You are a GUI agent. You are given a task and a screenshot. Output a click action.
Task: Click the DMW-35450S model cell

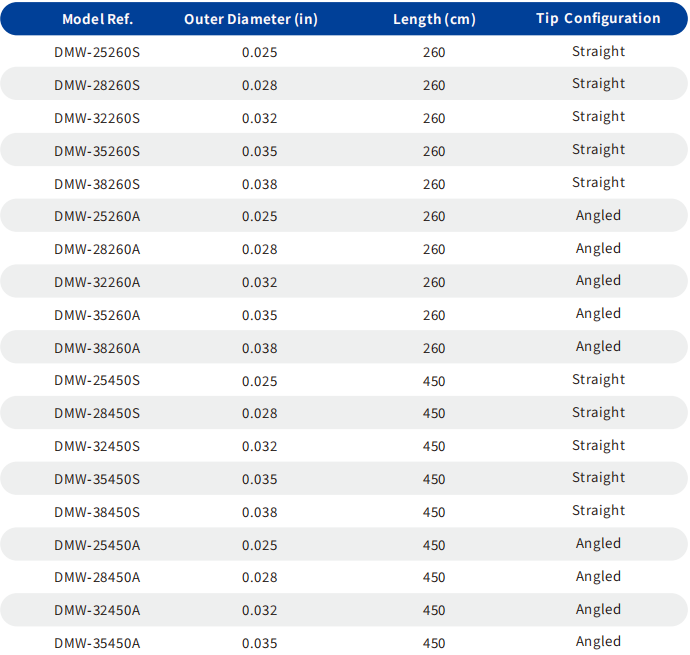pos(97,479)
